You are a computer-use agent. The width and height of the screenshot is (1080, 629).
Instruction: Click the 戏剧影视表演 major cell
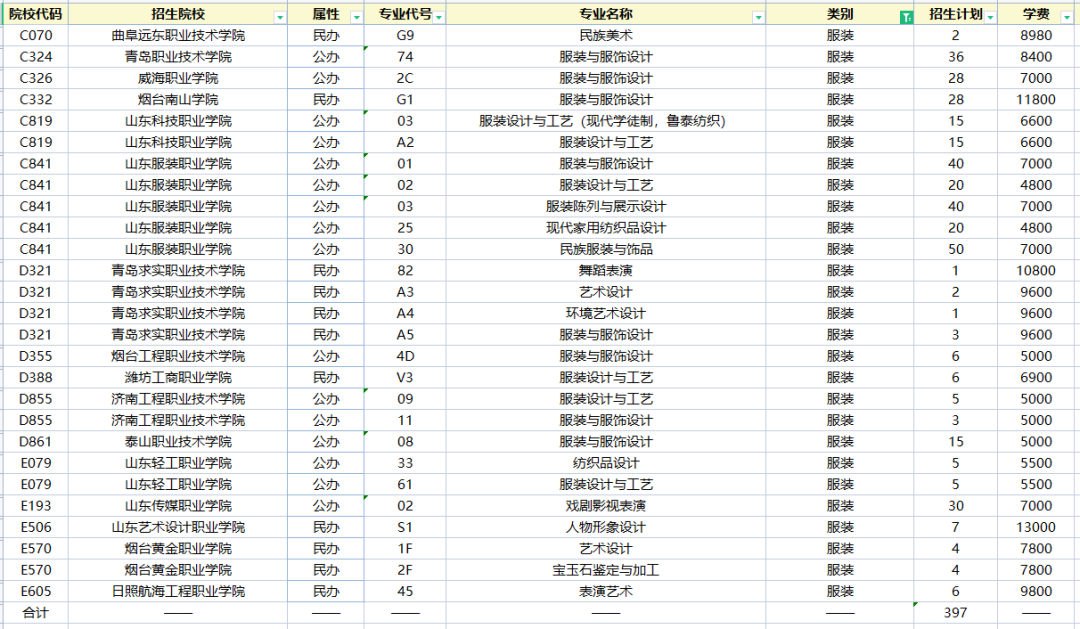coord(605,506)
